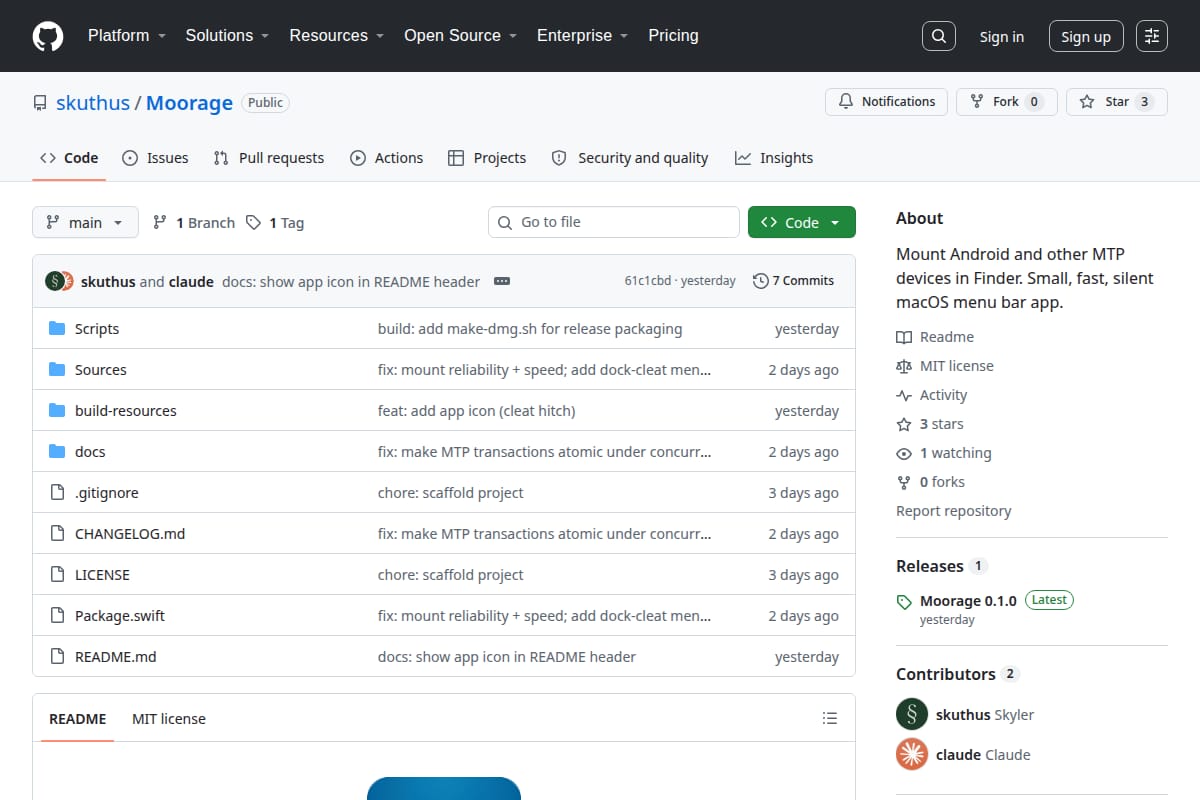This screenshot has width=1200, height=800.
Task: Click the search magnifier icon in header
Action: pos(938,36)
